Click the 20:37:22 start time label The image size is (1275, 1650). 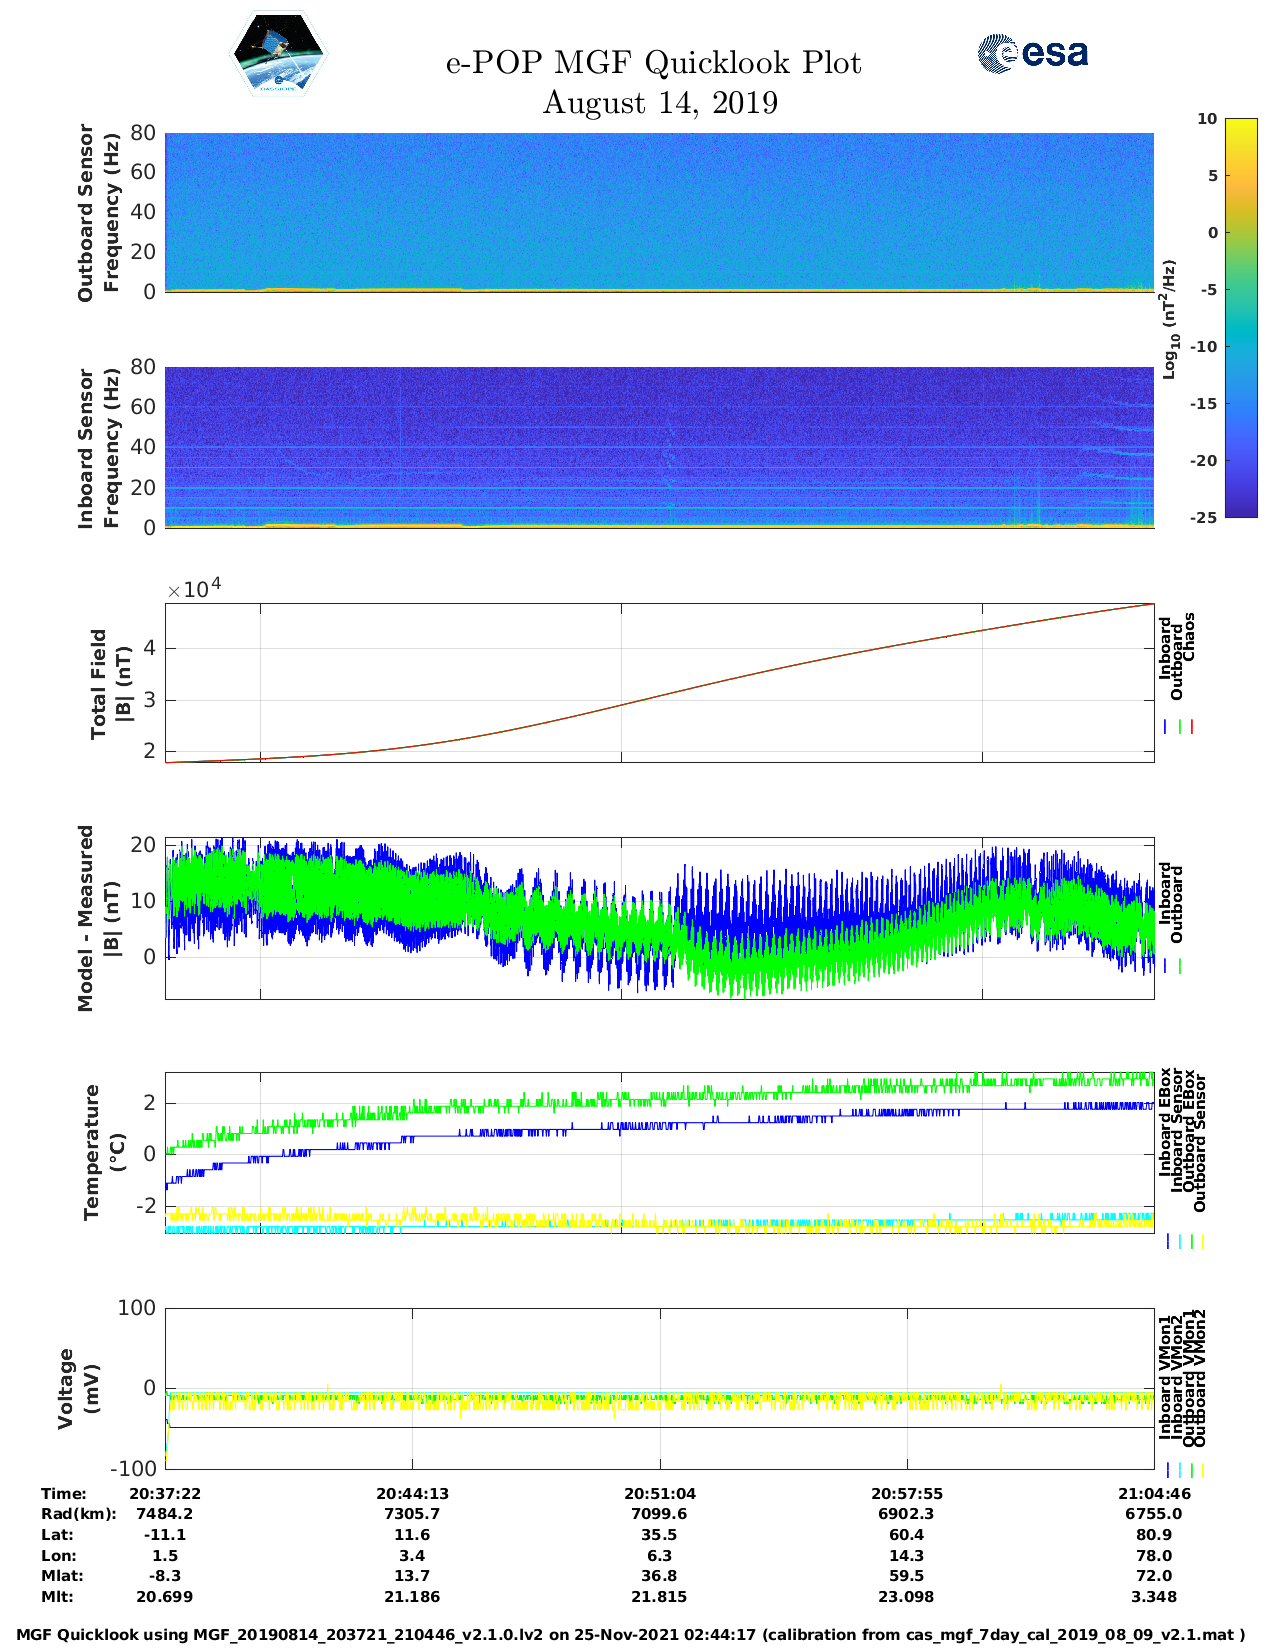[165, 1493]
